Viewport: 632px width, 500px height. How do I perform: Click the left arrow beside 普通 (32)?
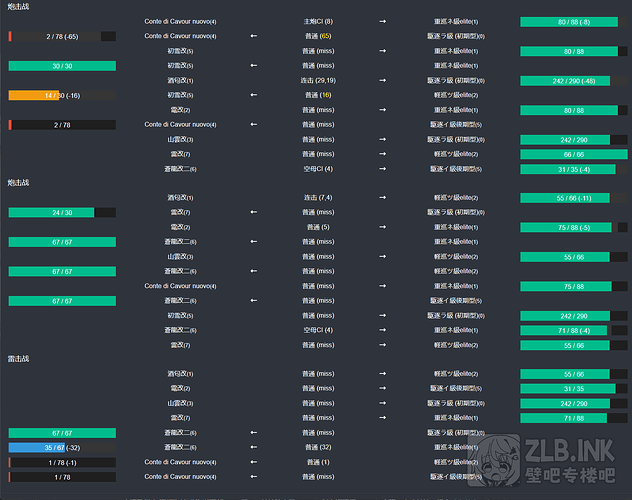(x=253, y=447)
